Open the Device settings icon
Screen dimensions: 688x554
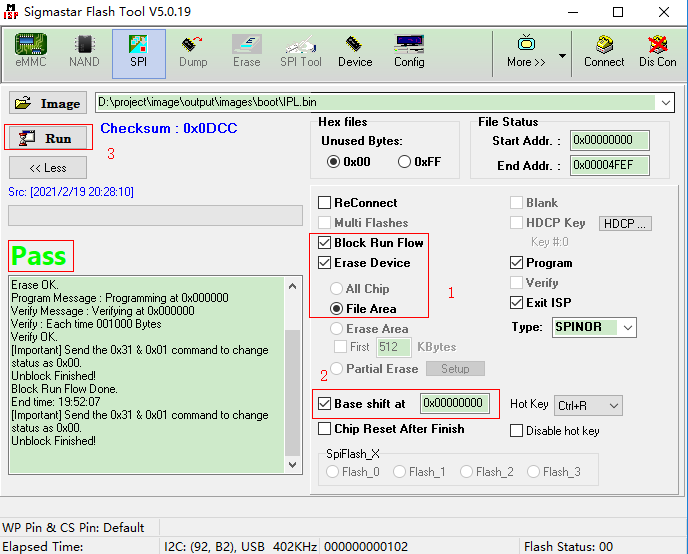tap(355, 51)
